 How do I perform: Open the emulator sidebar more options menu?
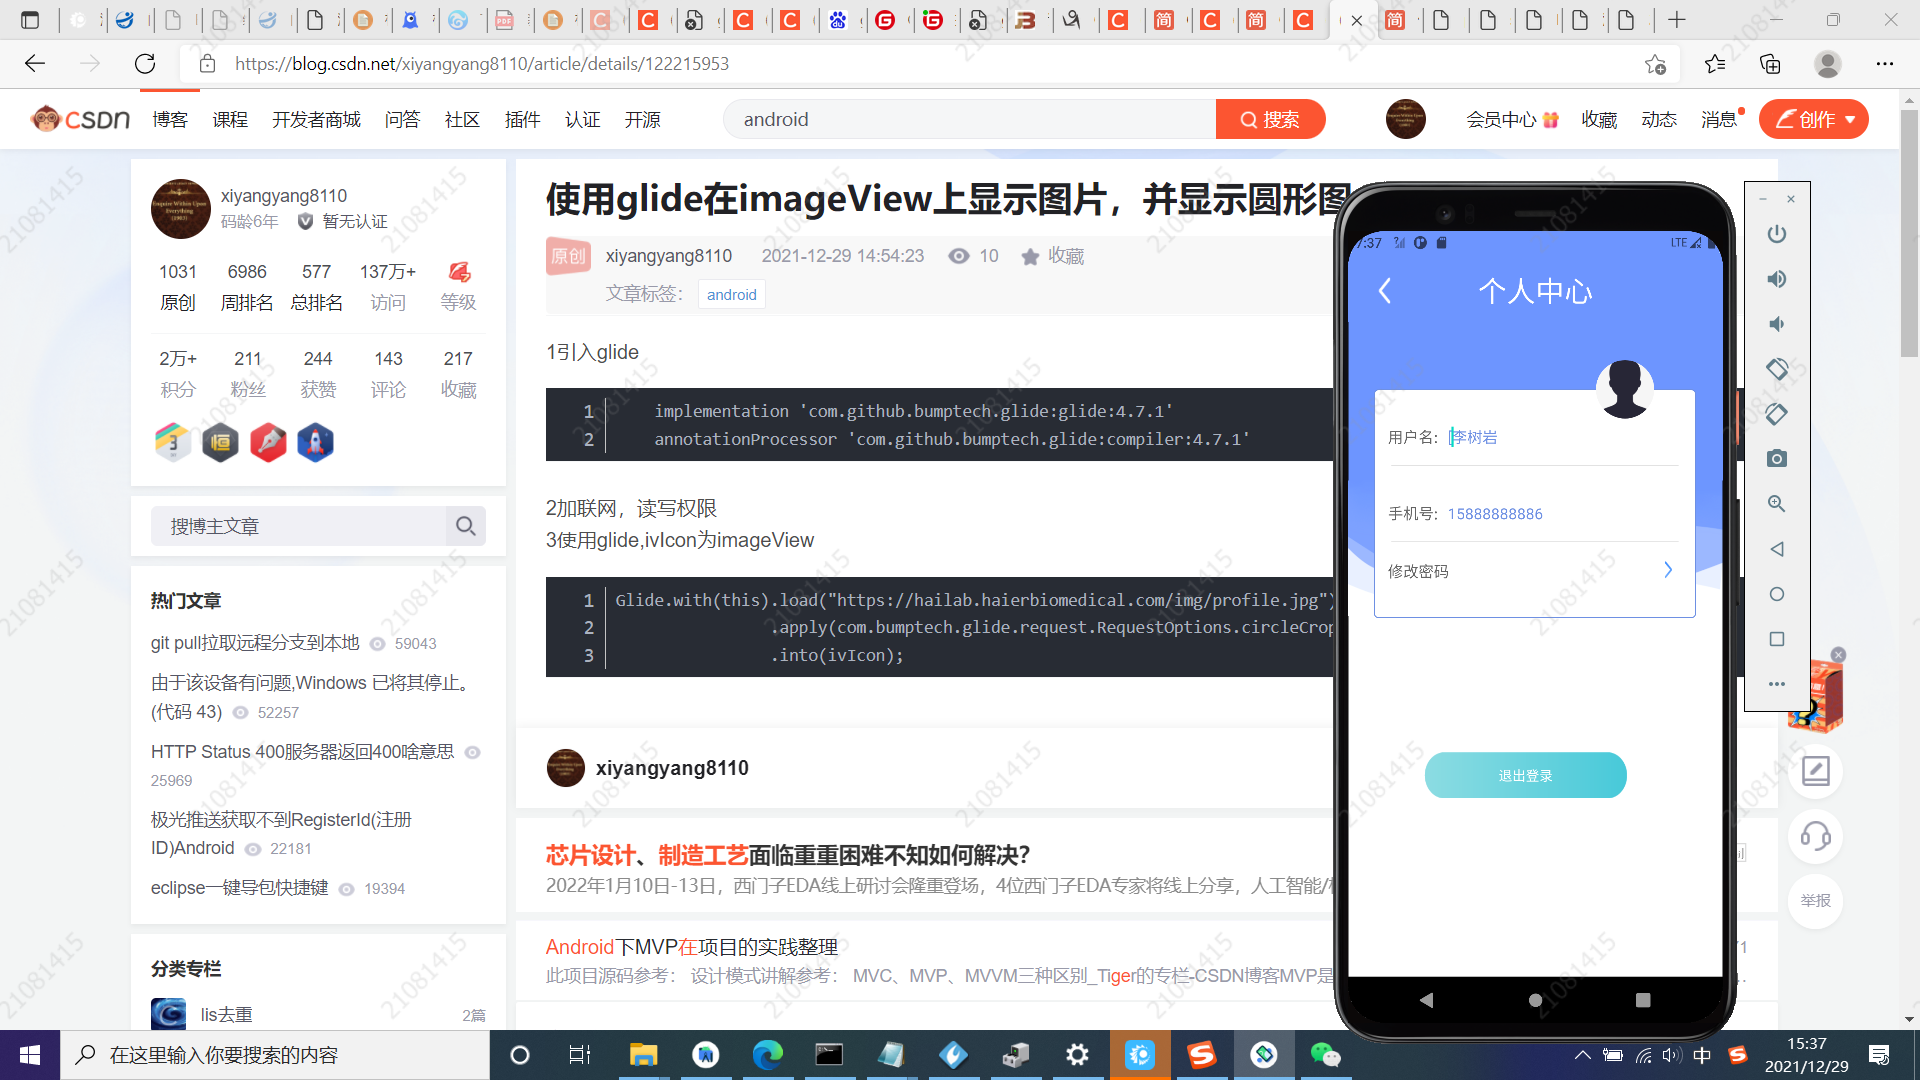pyautogui.click(x=1777, y=684)
